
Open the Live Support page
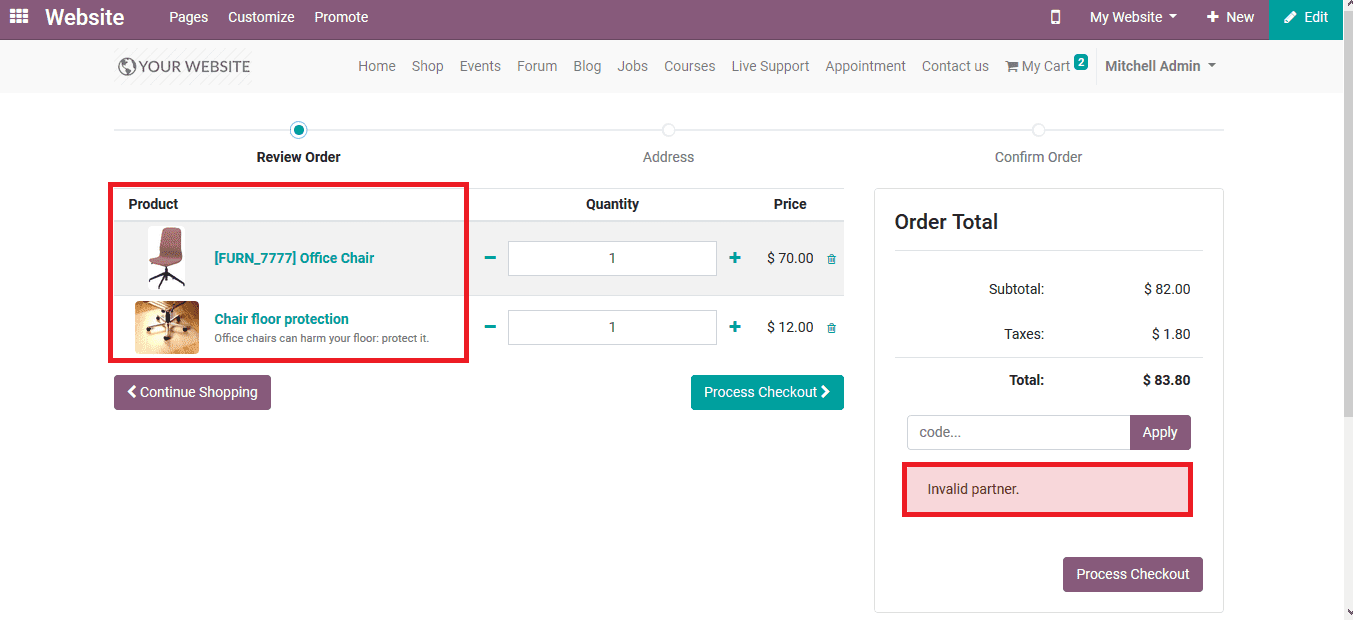click(x=770, y=66)
